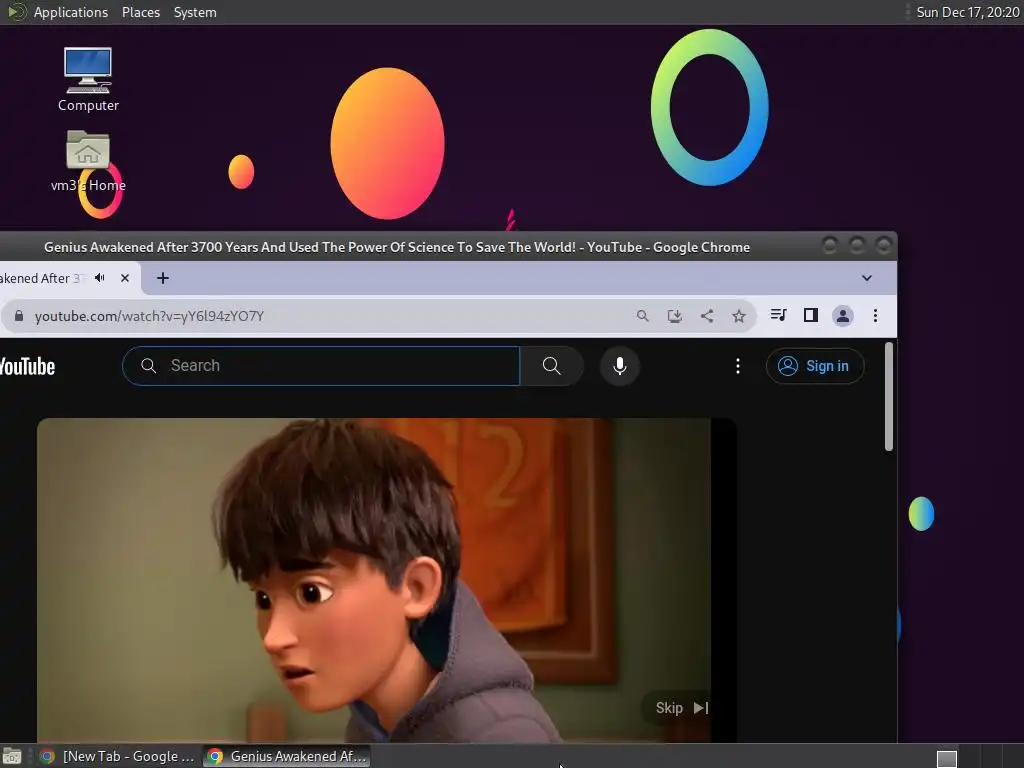Click the install app icon in address bar
The image size is (1024, 768).
tap(675, 316)
